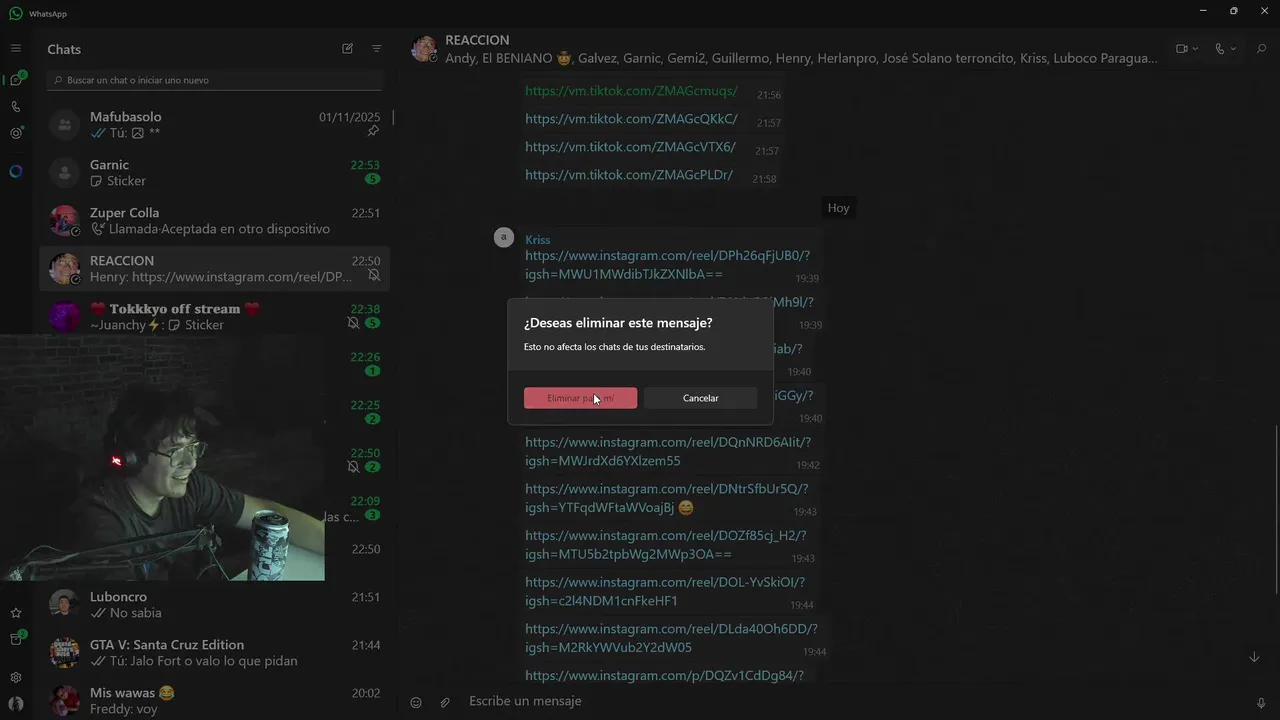
Task: Open instagram reel DLda40Oh6DD link
Action: click(671, 638)
